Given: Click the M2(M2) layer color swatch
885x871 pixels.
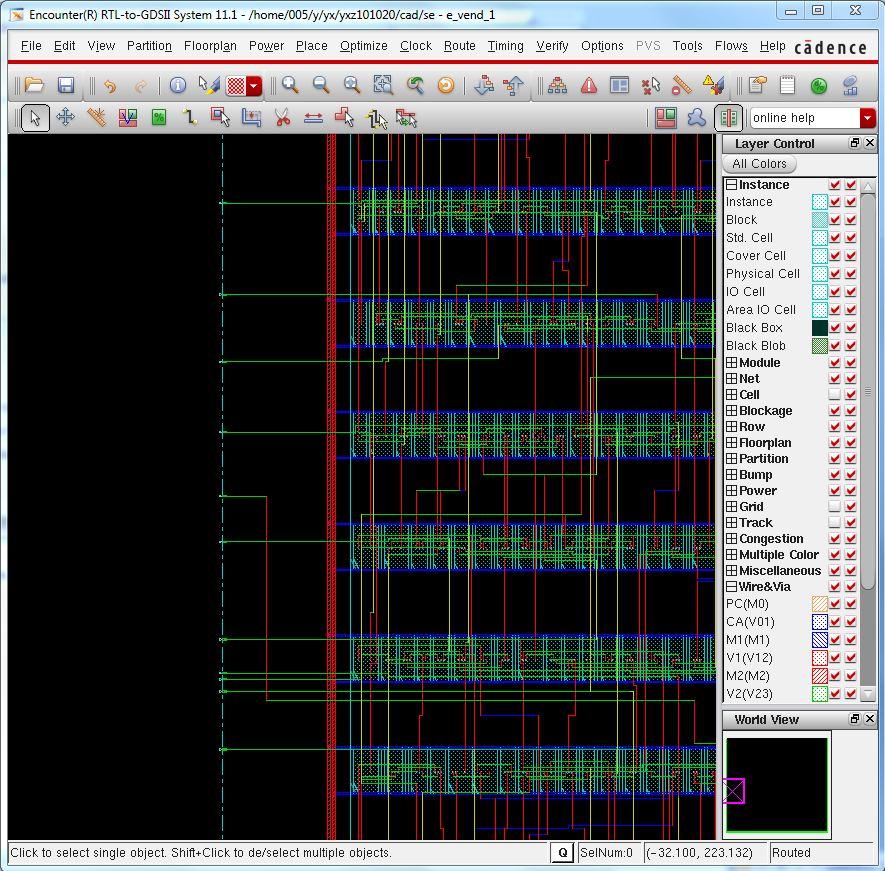Looking at the screenshot, I should (x=820, y=676).
